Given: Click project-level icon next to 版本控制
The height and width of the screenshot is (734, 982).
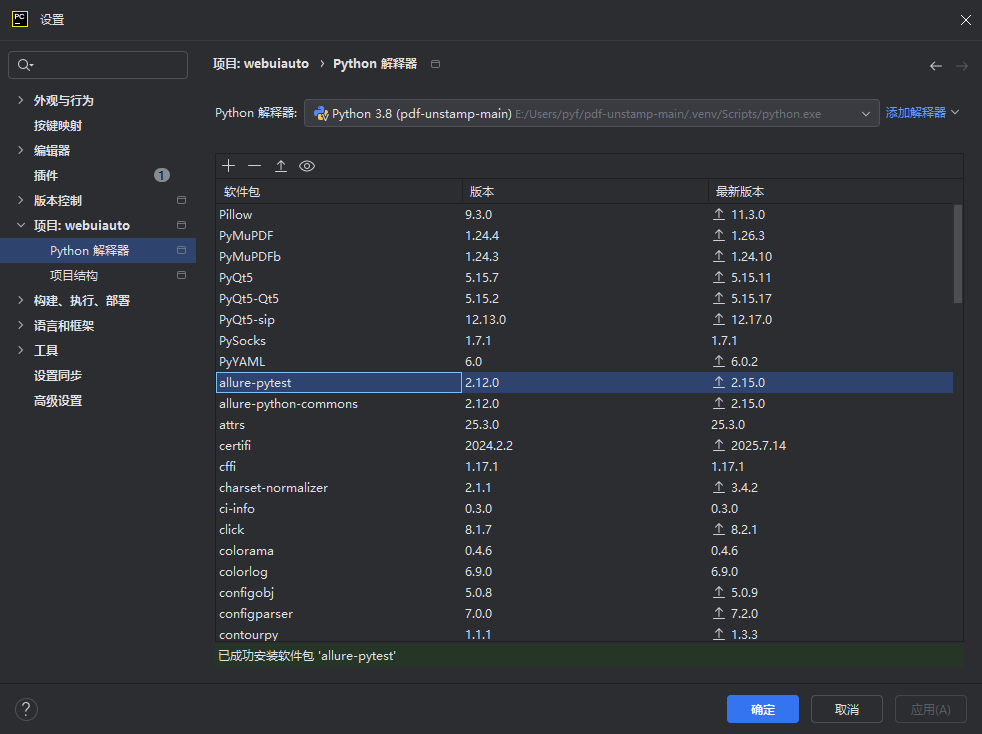Looking at the screenshot, I should pyautogui.click(x=182, y=200).
